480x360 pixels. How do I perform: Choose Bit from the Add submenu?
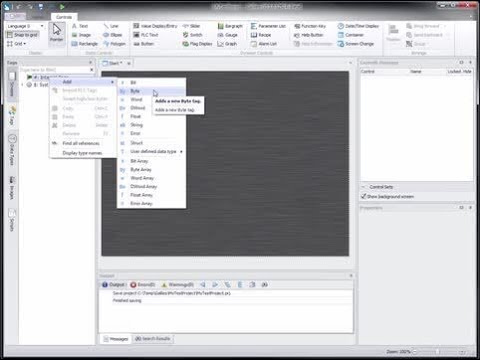tap(152, 82)
